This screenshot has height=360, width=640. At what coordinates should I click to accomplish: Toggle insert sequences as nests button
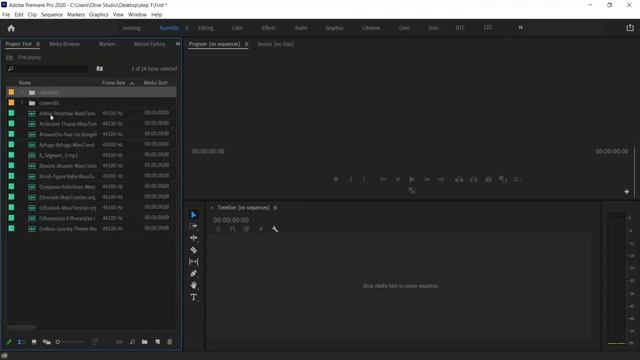click(x=218, y=229)
